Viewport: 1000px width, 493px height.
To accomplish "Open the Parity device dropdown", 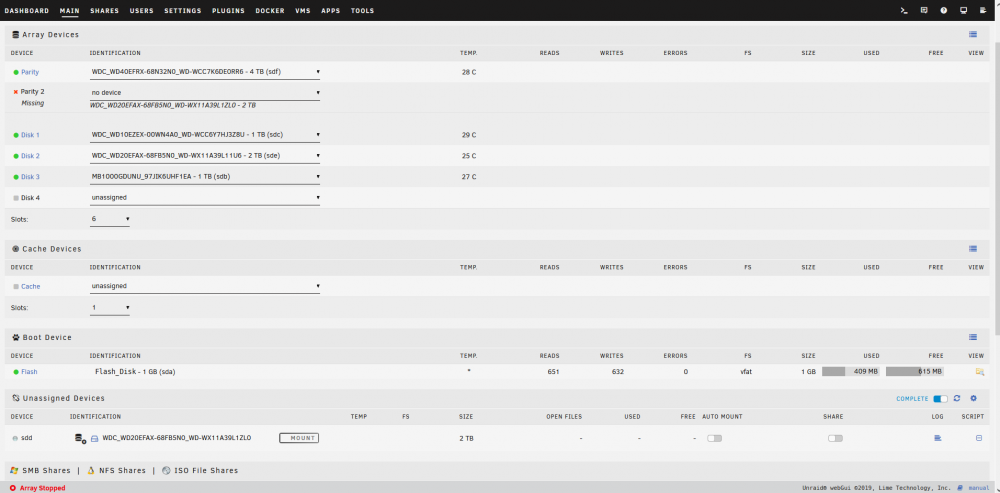I will 205,72.
